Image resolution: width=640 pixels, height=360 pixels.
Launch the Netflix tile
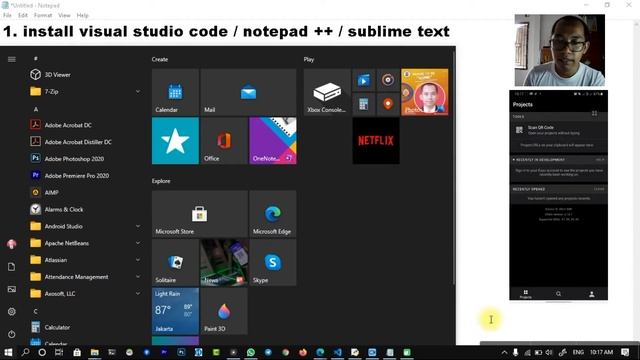[376, 141]
